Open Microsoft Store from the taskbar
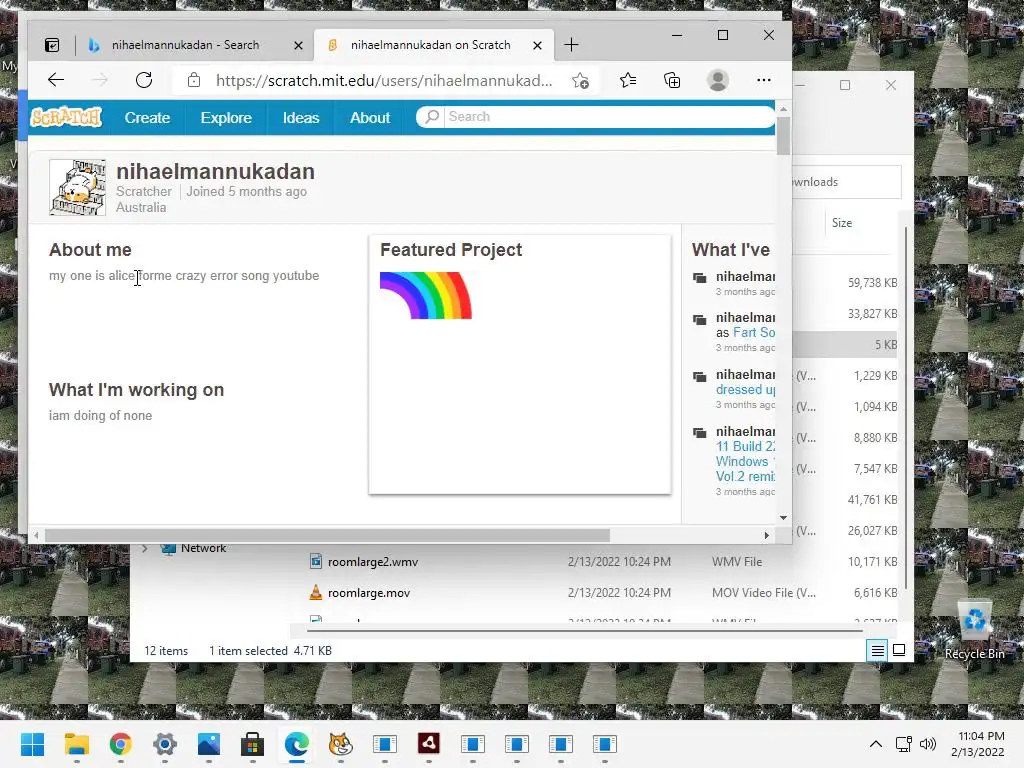 click(253, 744)
